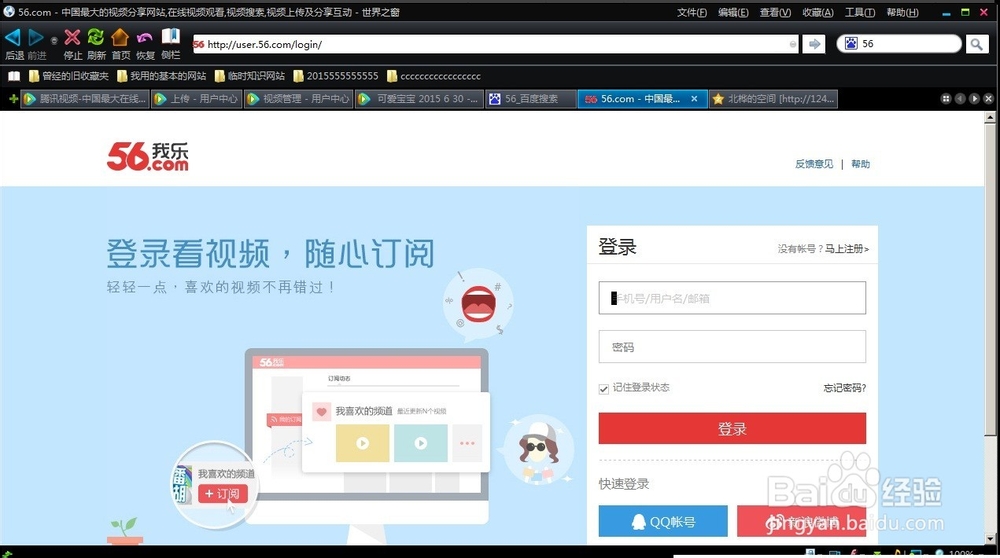Switch to the 可爱宝宝 2015 6 30 tab

[x=419, y=99]
